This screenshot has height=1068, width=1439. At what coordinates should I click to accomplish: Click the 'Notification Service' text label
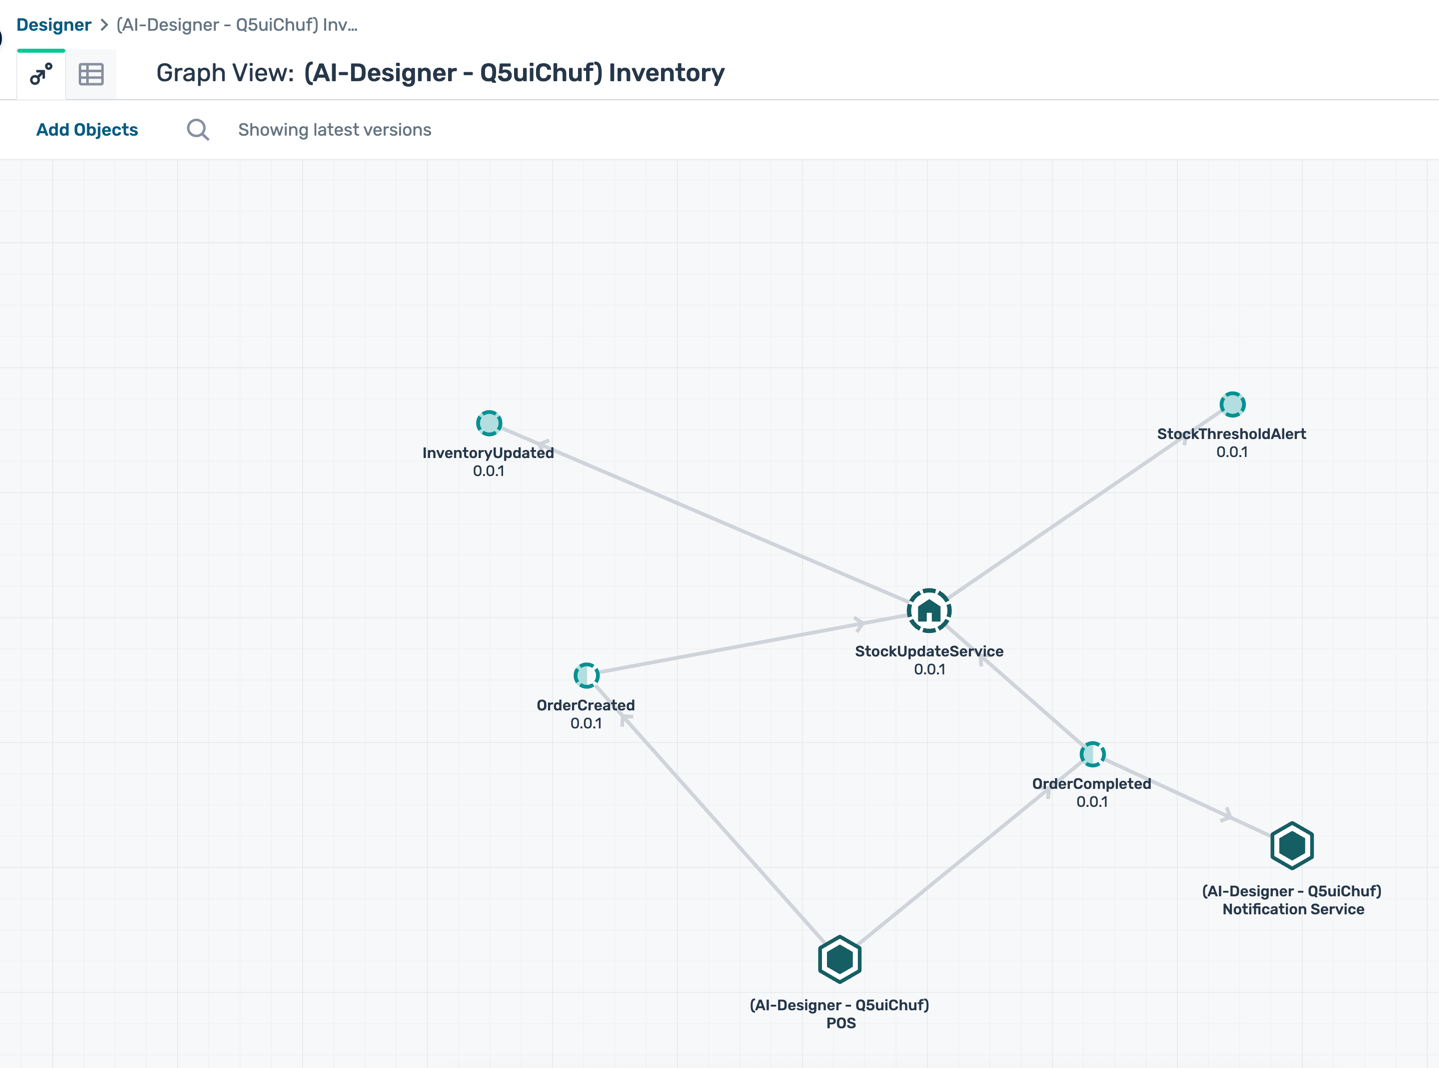[x=1292, y=909]
